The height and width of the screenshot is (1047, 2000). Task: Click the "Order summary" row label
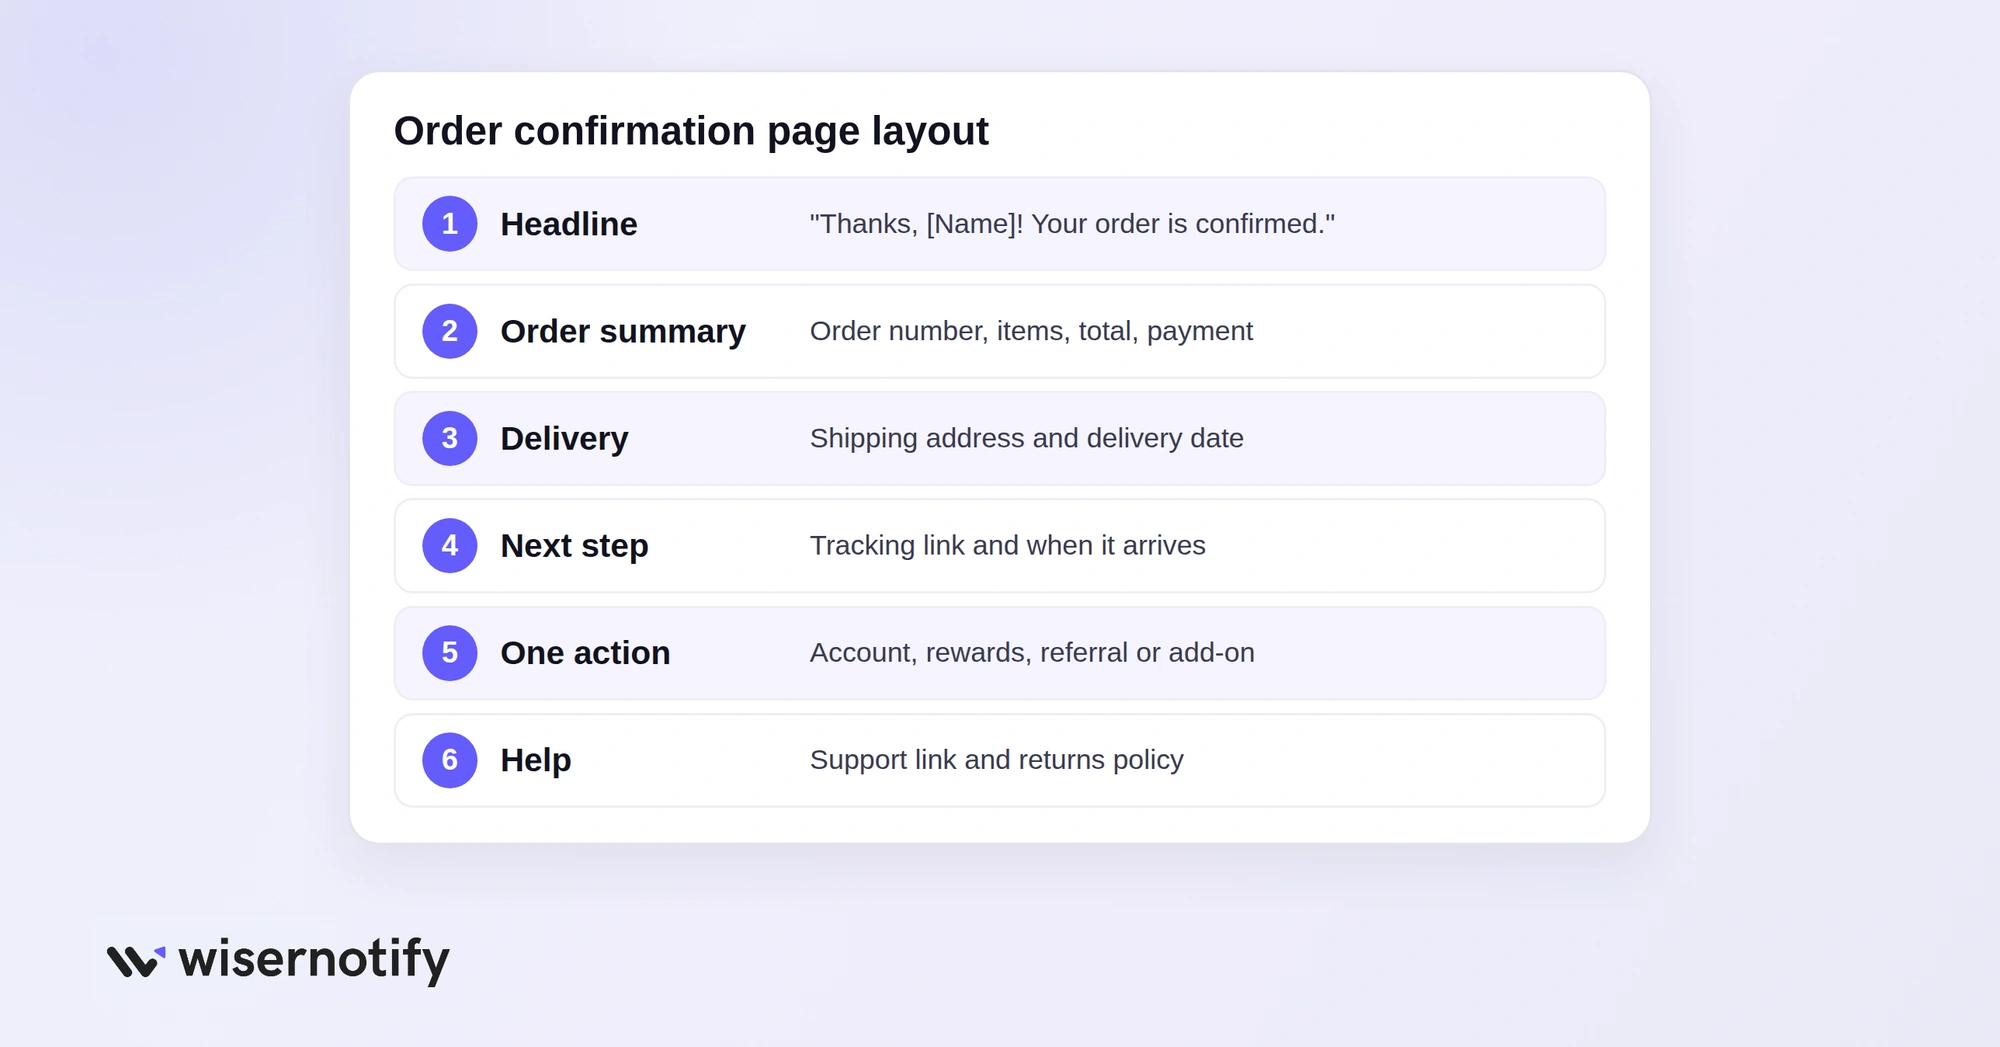[x=623, y=331]
